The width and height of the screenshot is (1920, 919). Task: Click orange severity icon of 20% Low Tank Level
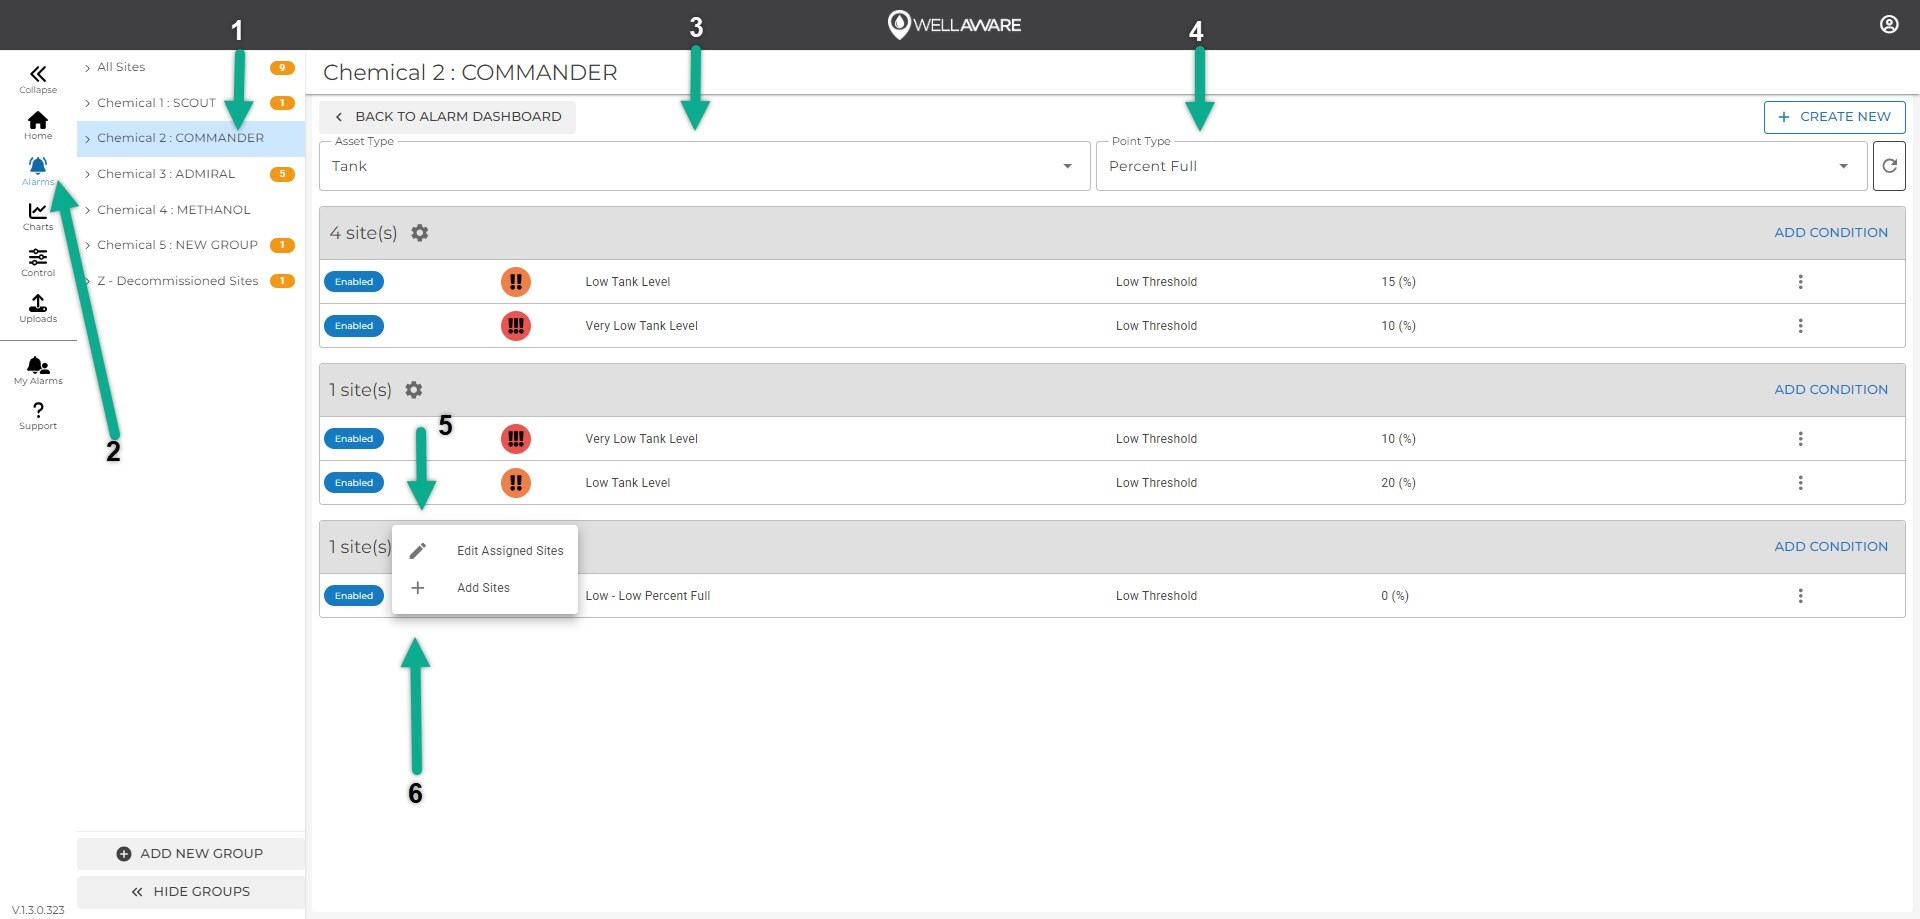[x=516, y=483]
